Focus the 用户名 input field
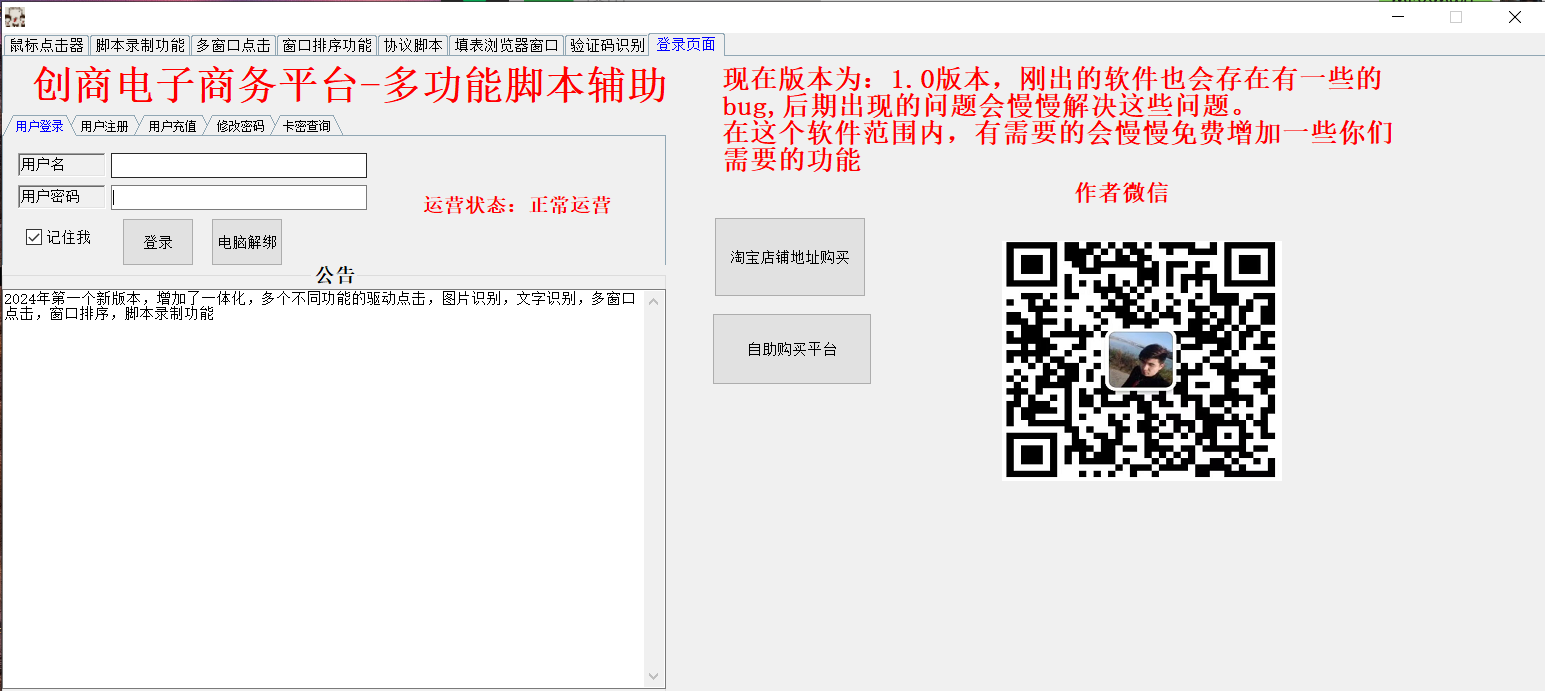Screen dimensions: 1545x691 (238, 165)
